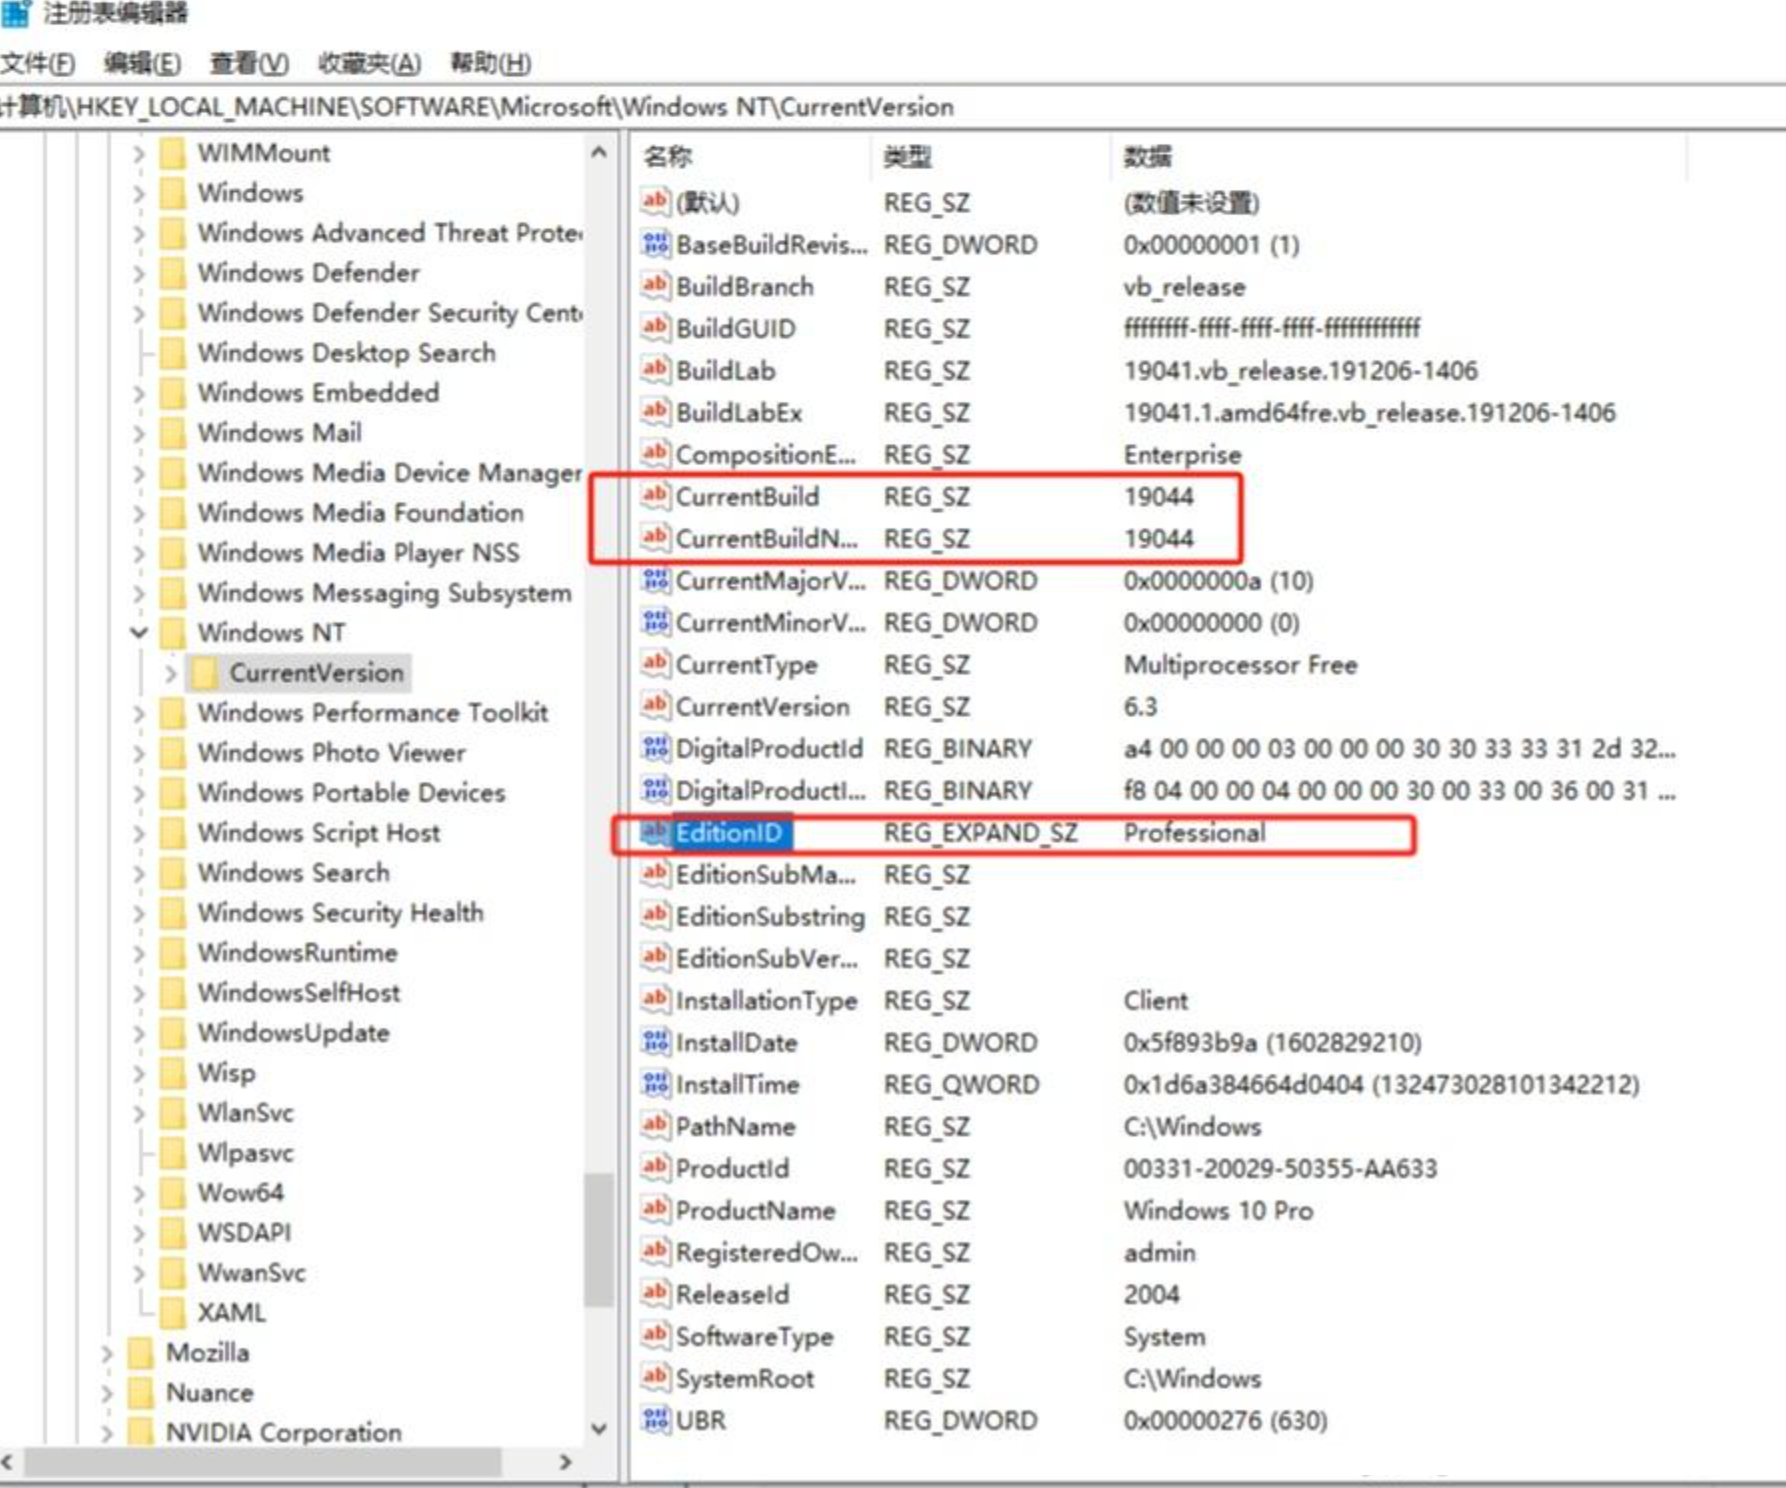Click the folder icon of WindowsUpdate key

[x=173, y=1032]
